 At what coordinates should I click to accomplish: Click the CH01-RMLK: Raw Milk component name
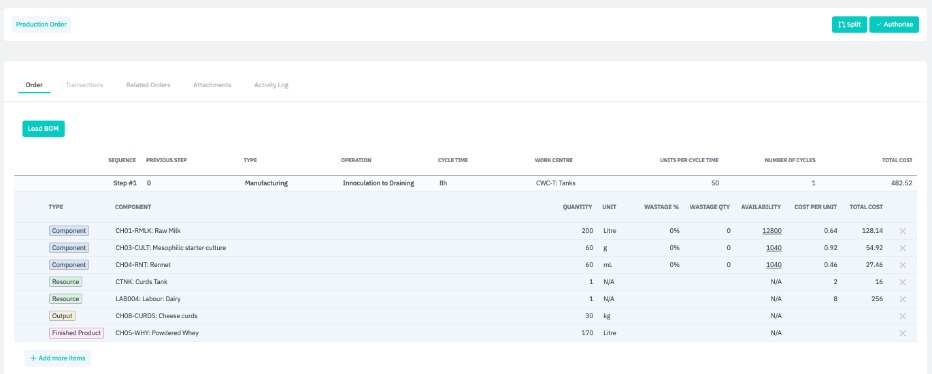(147, 231)
